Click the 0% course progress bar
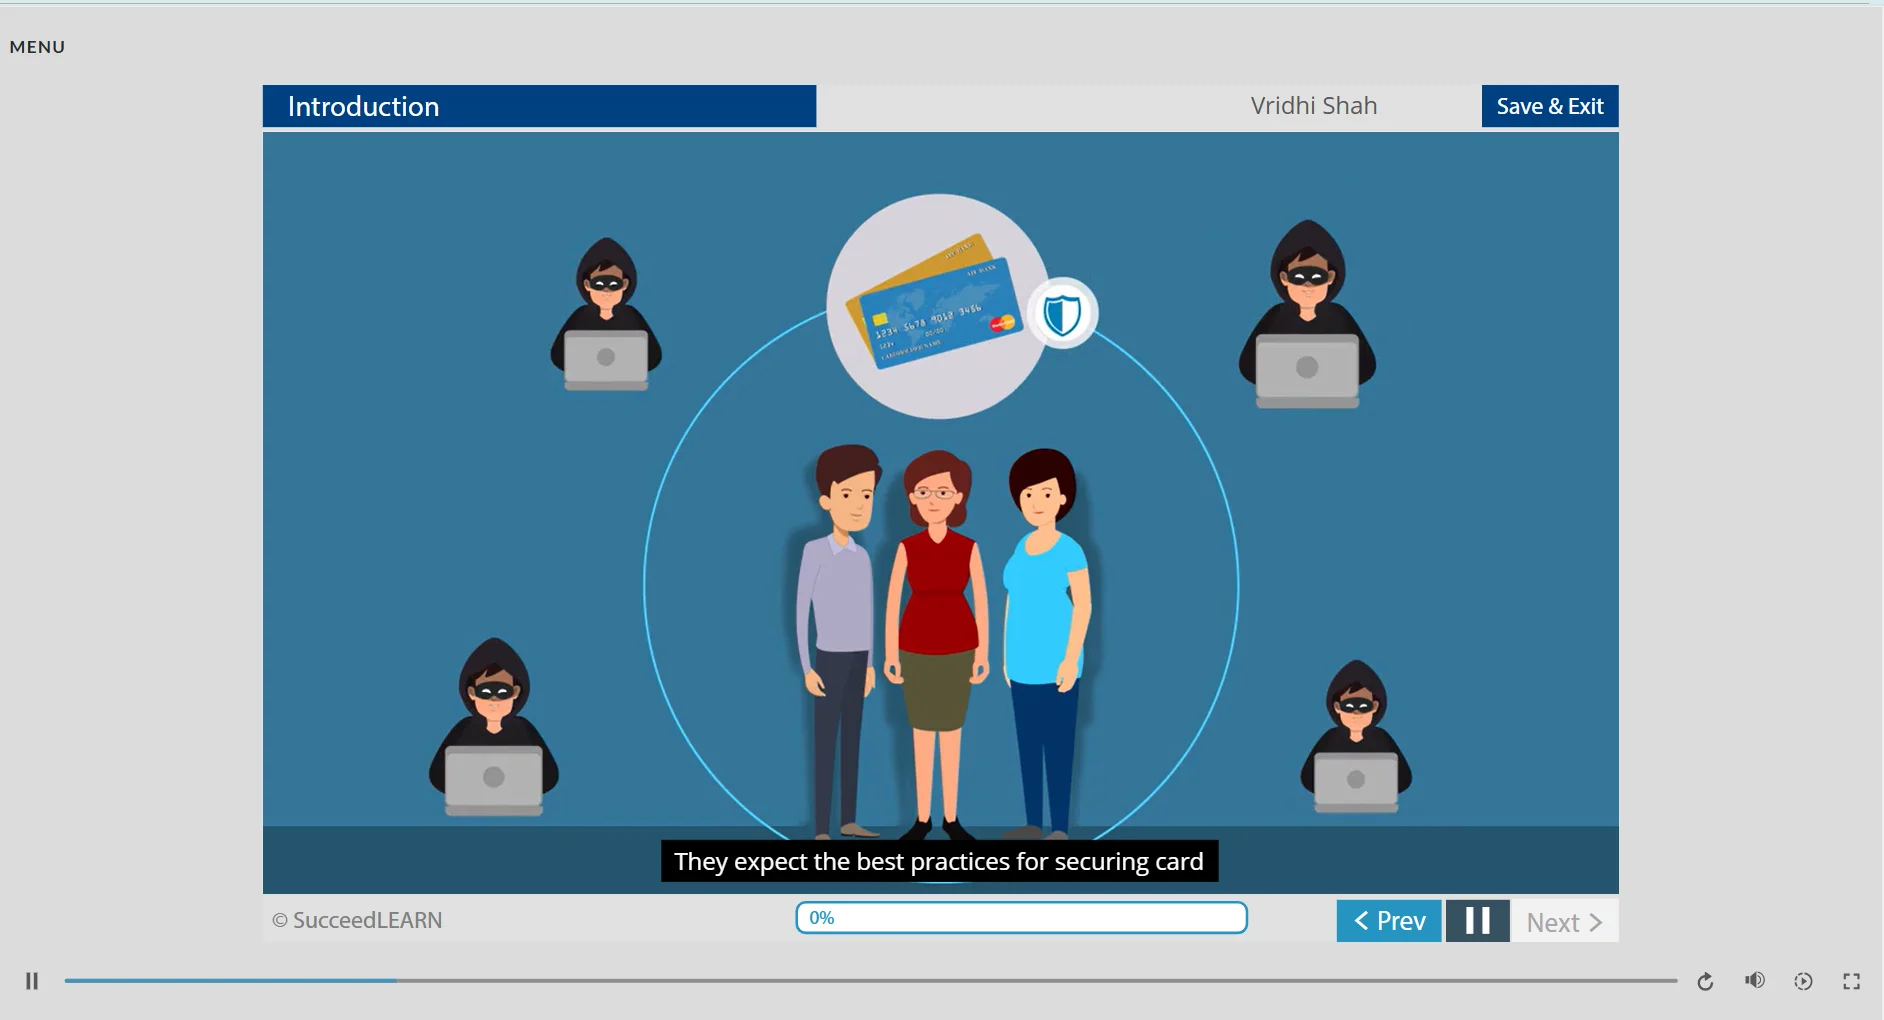Image resolution: width=1884 pixels, height=1020 pixels. point(1021,918)
